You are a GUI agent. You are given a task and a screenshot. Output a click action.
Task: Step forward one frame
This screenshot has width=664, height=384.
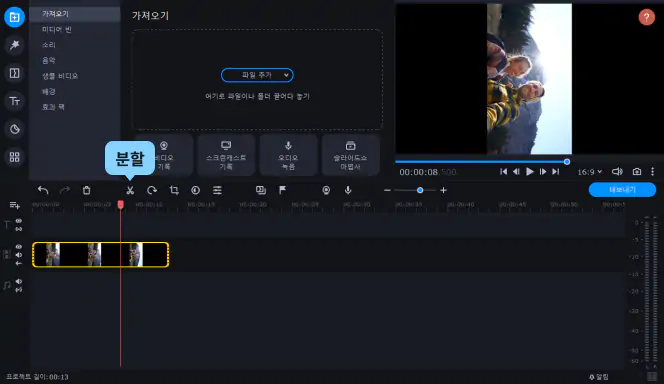click(542, 171)
